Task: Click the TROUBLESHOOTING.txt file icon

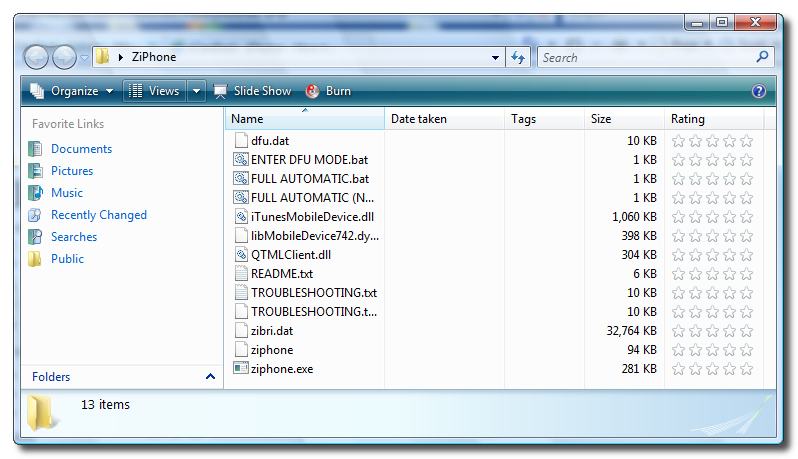Action: coord(241,293)
